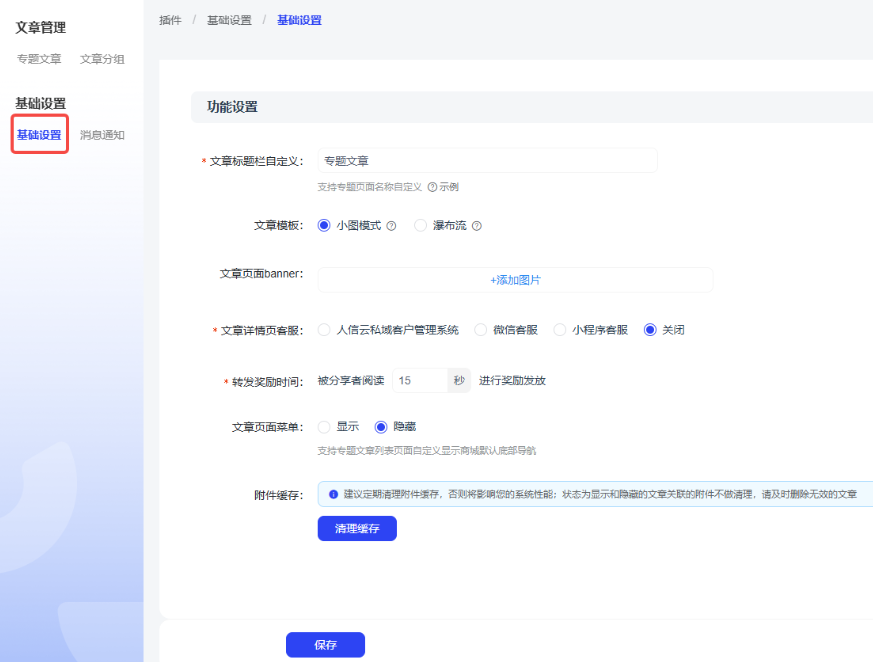Click 清理缓存 button
The width and height of the screenshot is (873, 662).
357,529
